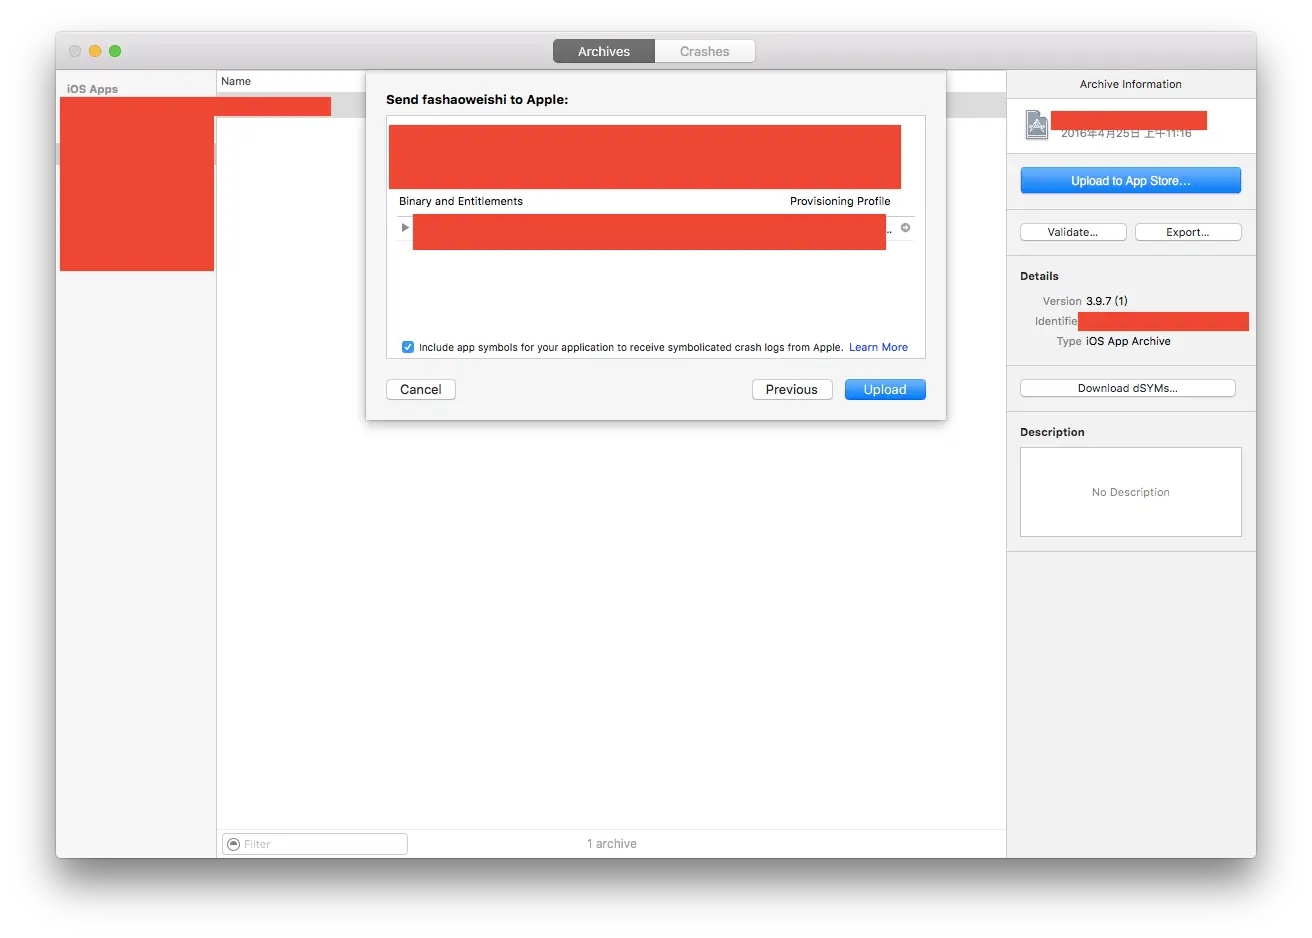Viewport: 1312px width, 938px height.
Task: Click the green zoom window button
Action: [x=115, y=51]
